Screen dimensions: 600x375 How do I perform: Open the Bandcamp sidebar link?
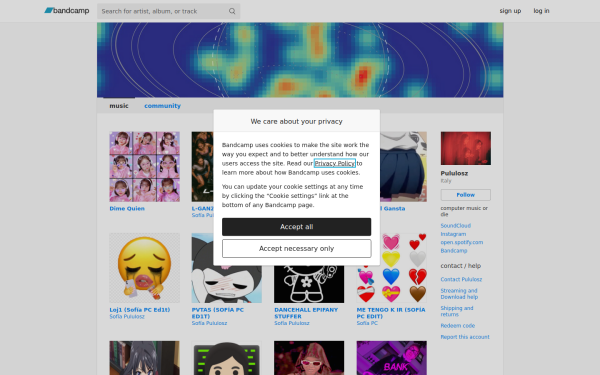[454, 251]
